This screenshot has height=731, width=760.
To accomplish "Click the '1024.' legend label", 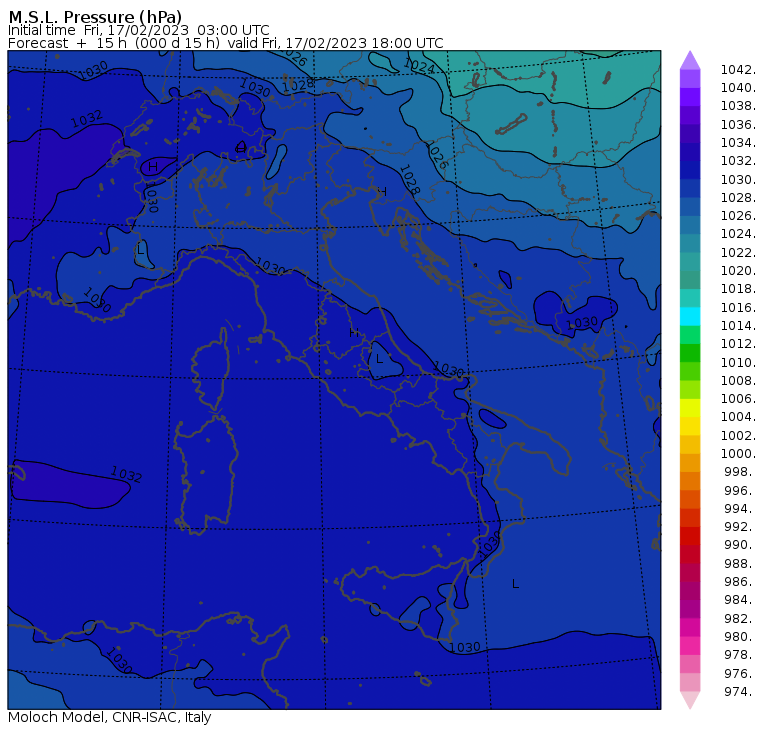I will (738, 234).
